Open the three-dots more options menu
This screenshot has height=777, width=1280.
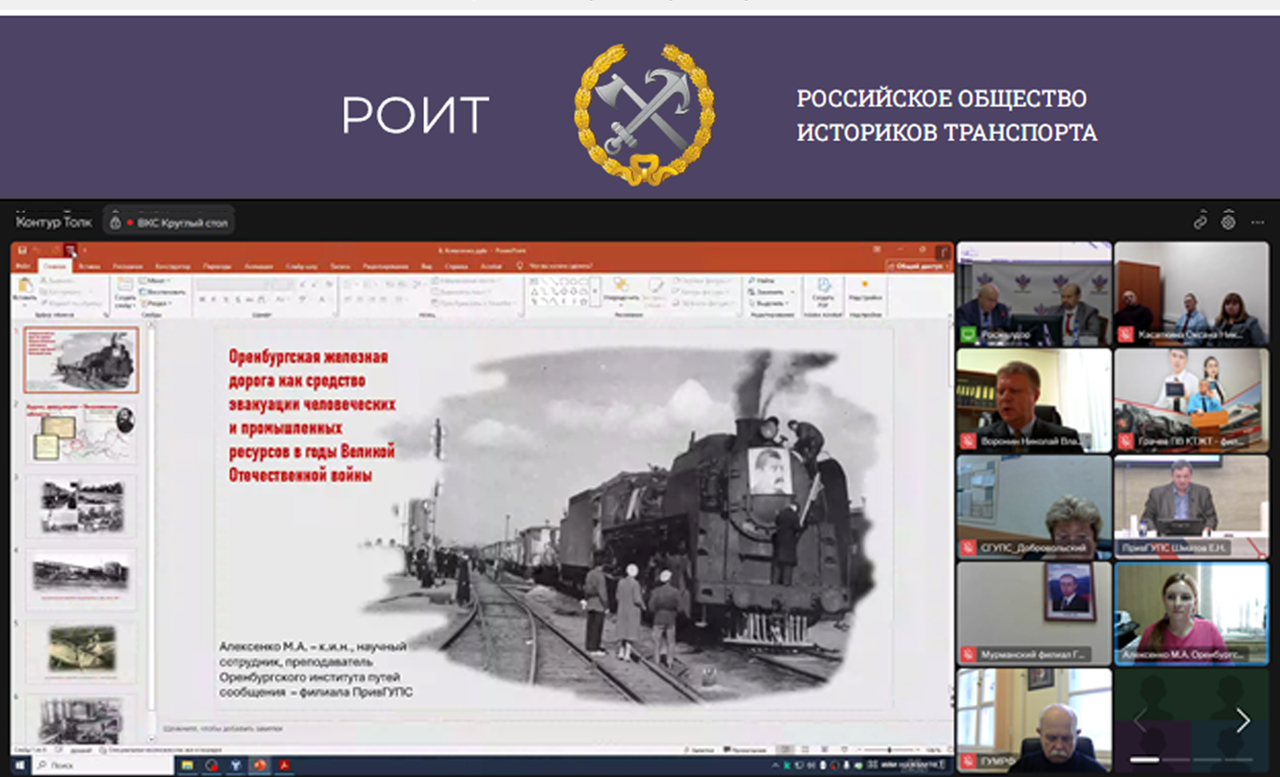point(1256,221)
